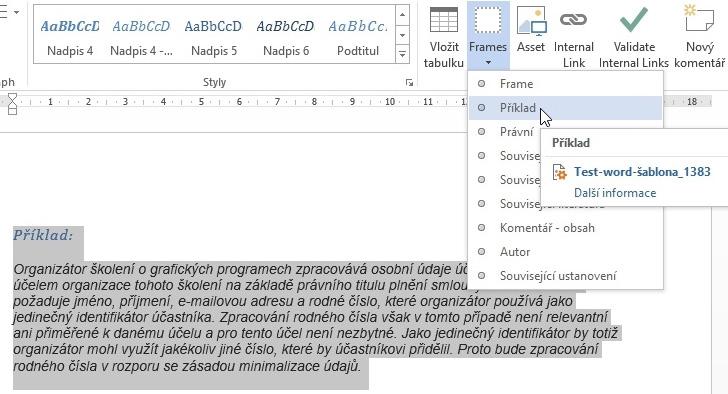728x394 pixels.
Task: Click the Internal Link chain icon
Action: pos(573,19)
